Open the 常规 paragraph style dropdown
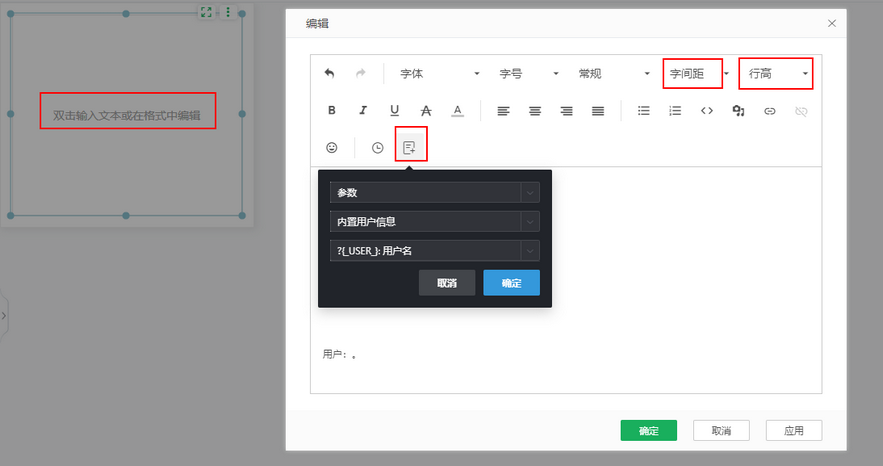 [614, 74]
